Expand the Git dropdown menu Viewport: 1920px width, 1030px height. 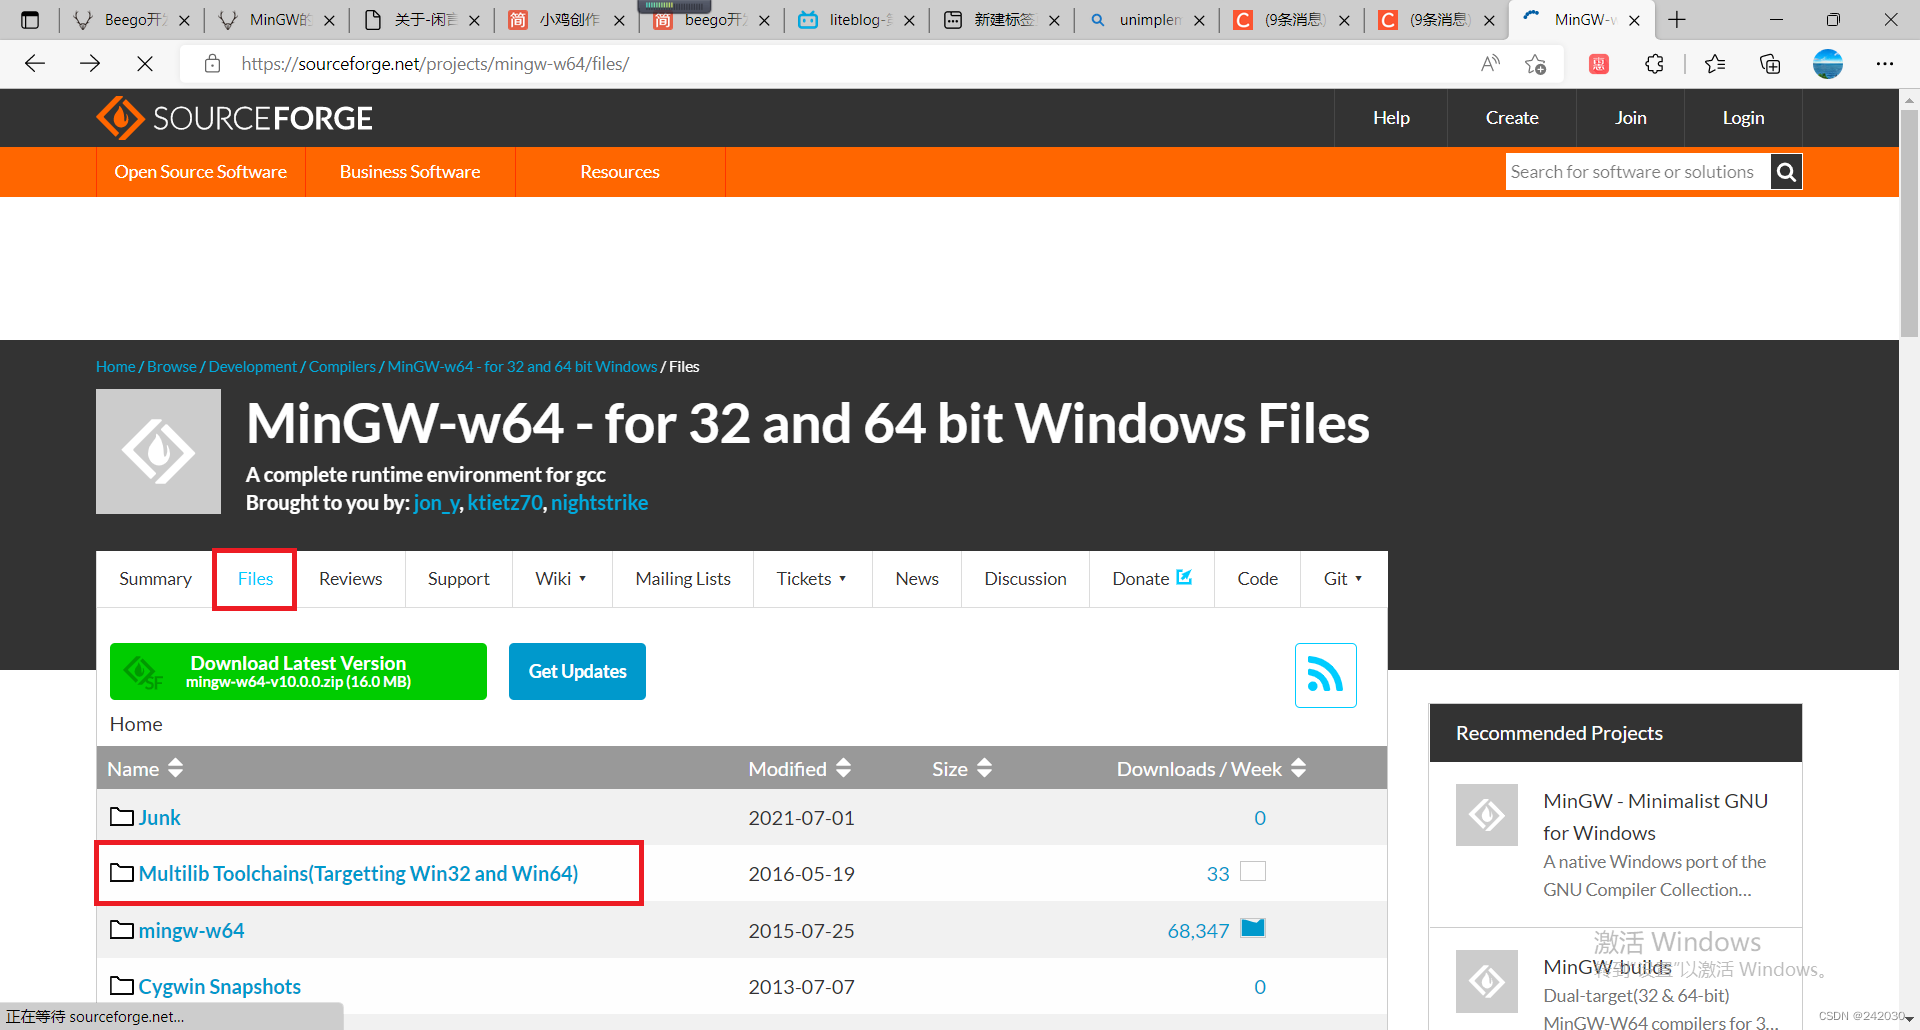1343,579
